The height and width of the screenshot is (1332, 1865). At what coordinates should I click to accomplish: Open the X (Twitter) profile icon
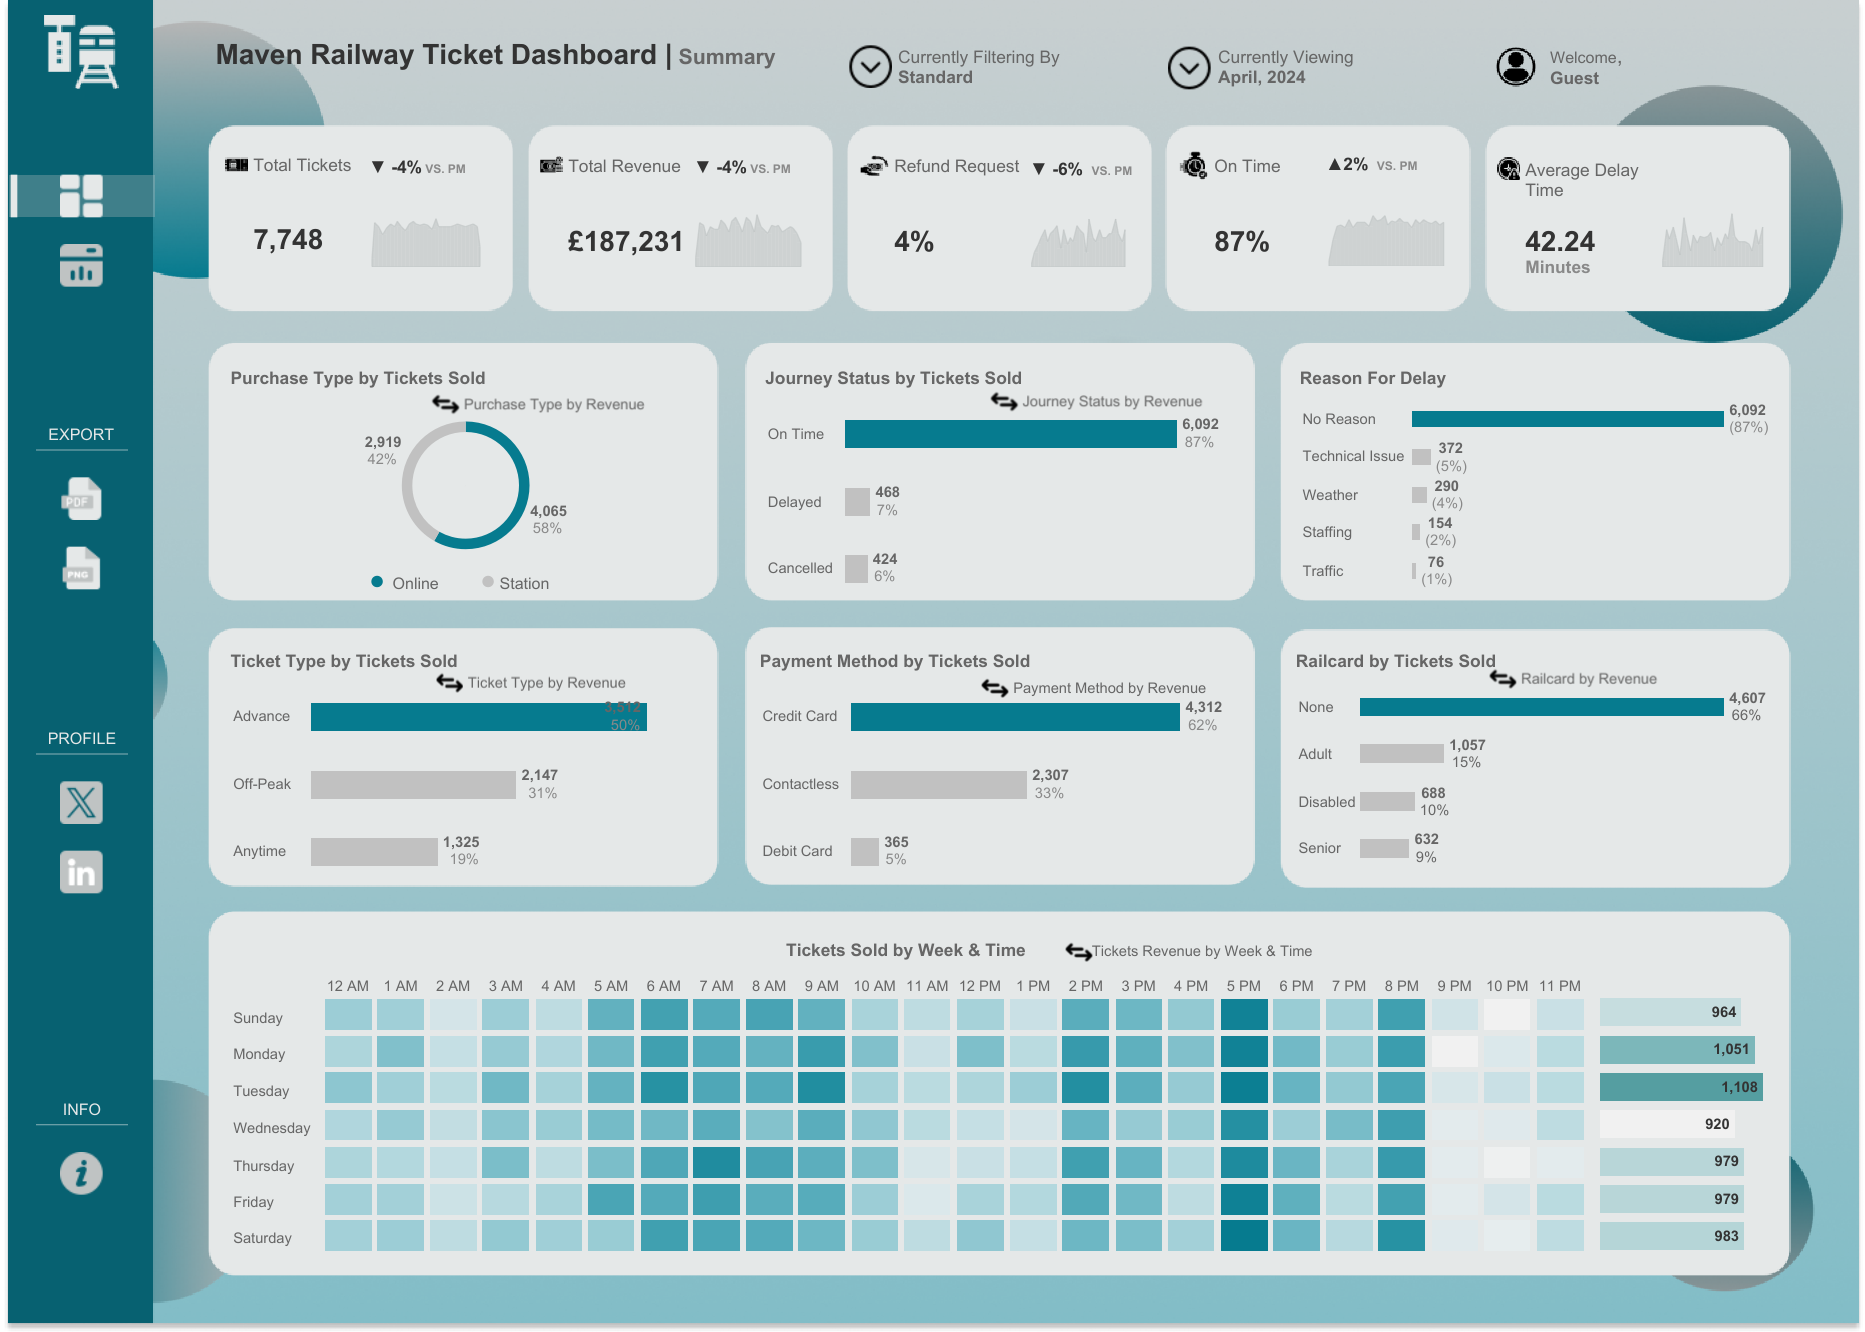click(x=81, y=802)
